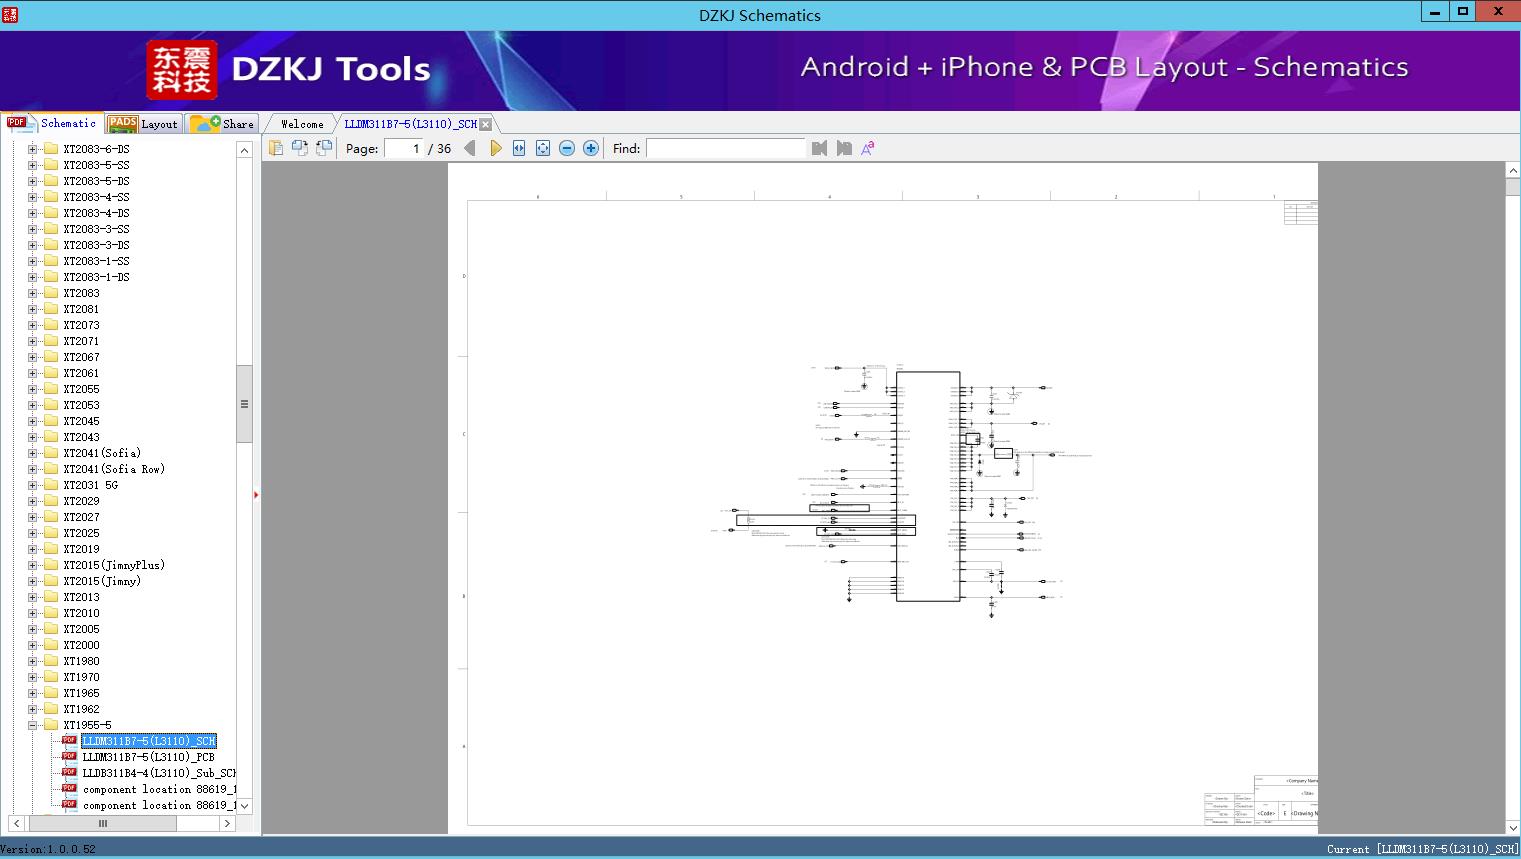The image size is (1521, 859).
Task: Expand the XT2083 folder node
Action: pos(32,293)
